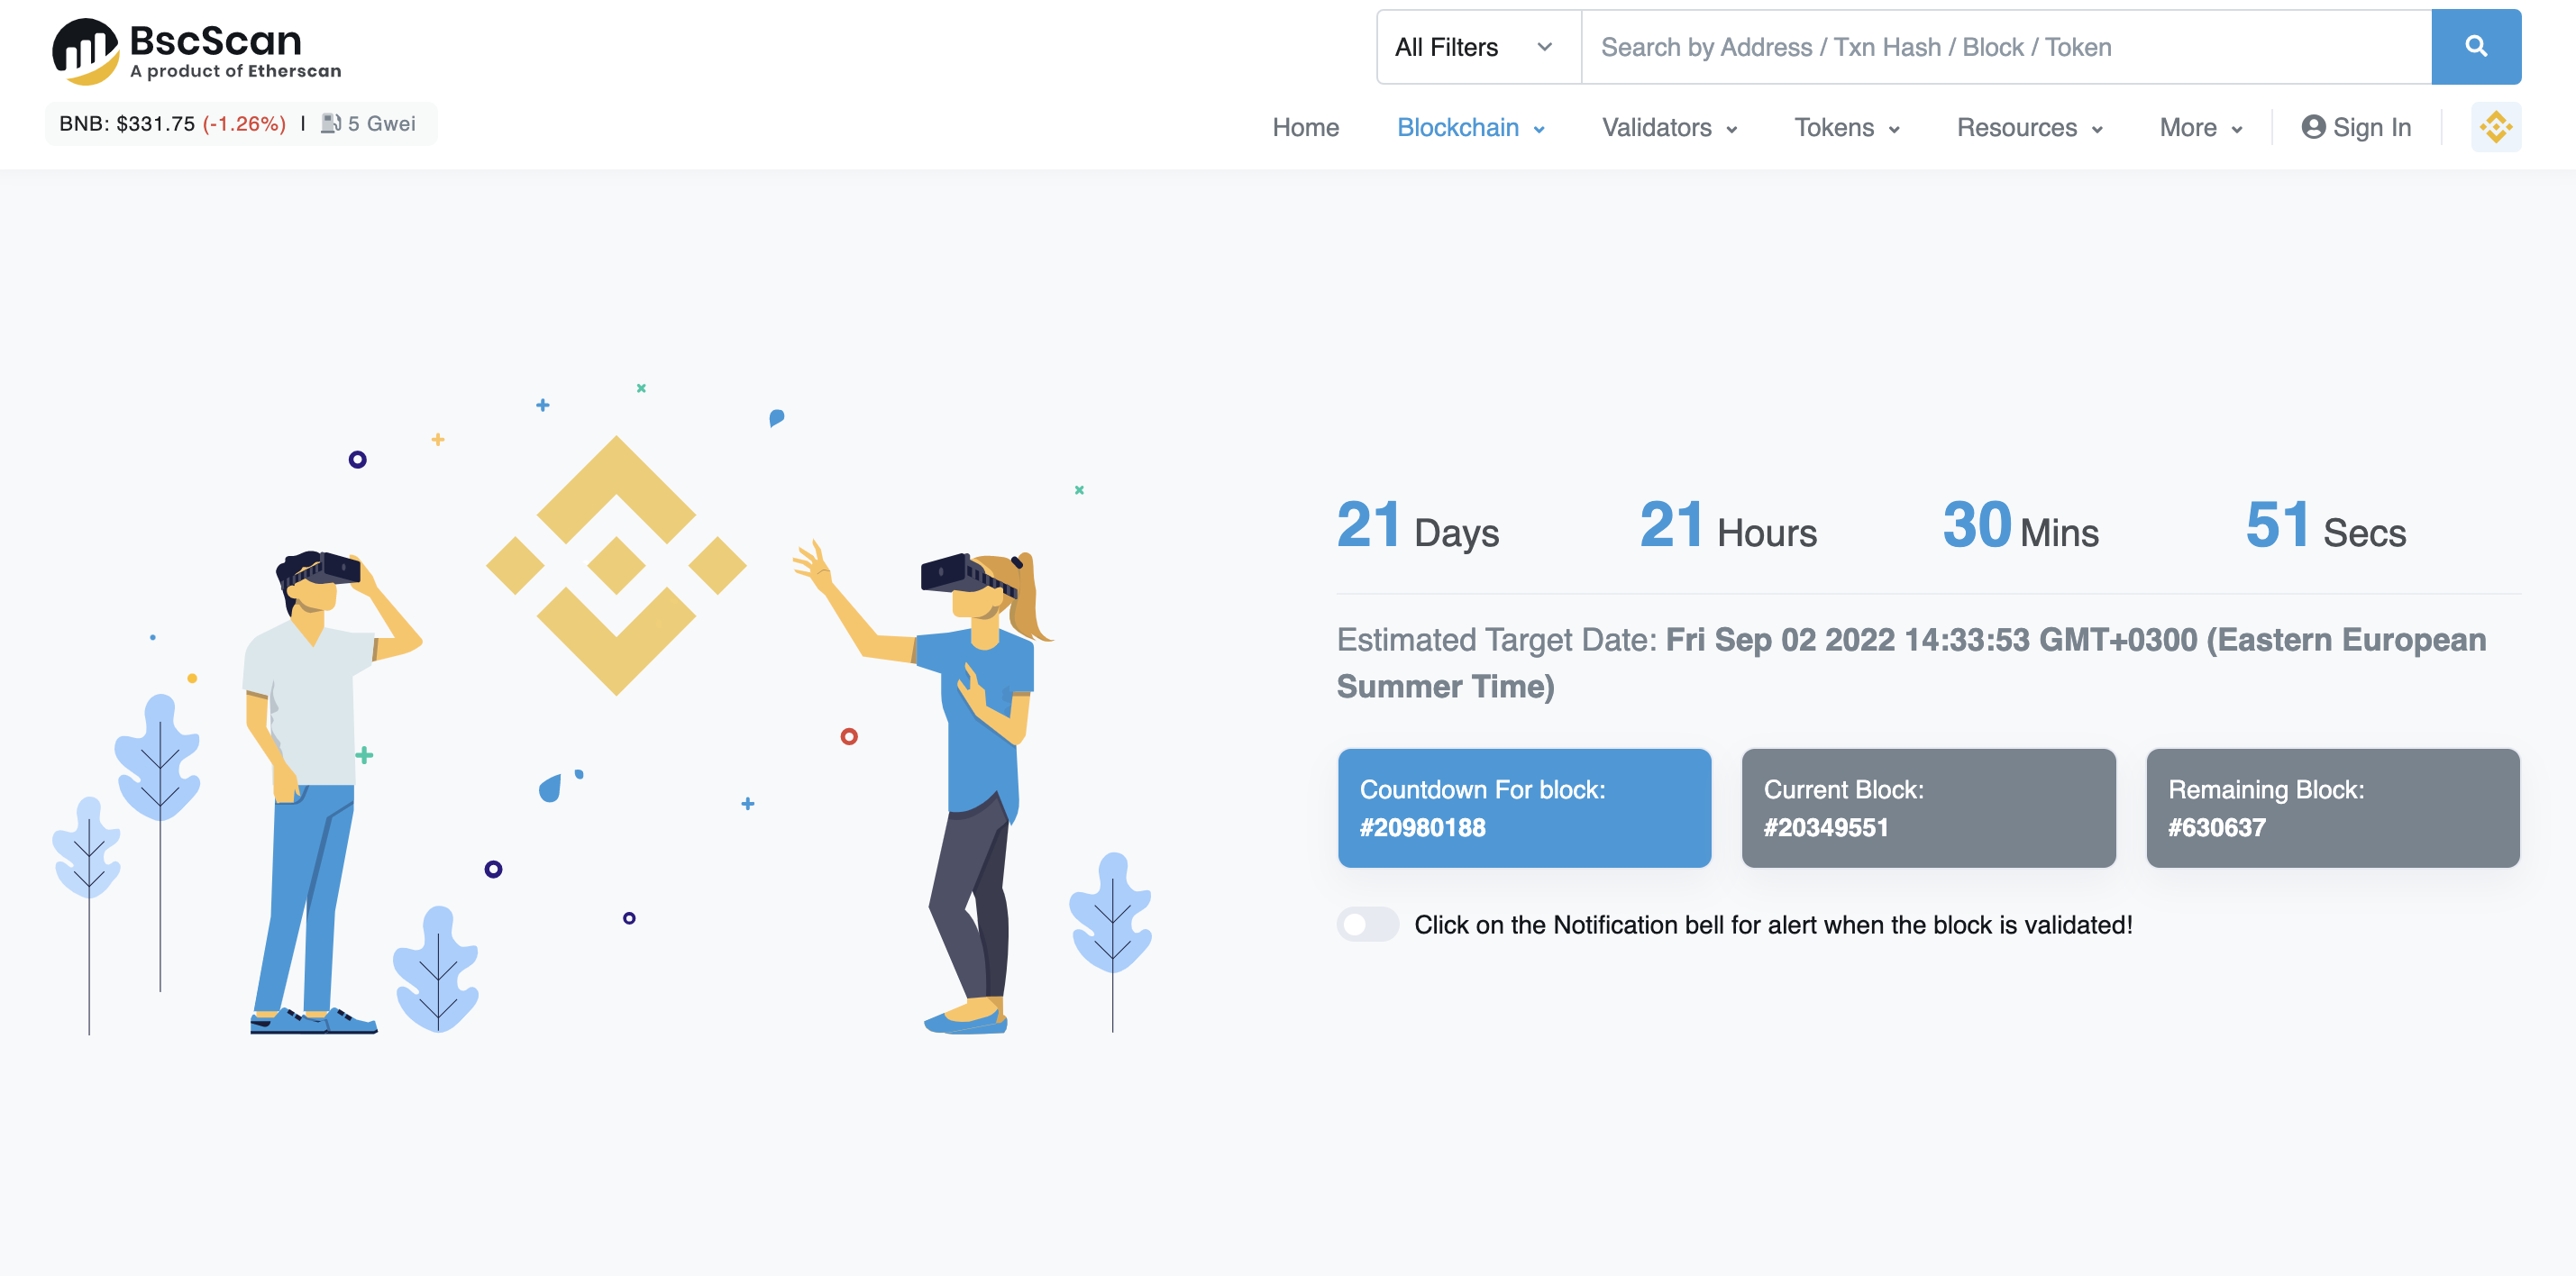Screen dimensions: 2576x1276
Task: Click the BNB chain network icon
Action: [2495, 127]
